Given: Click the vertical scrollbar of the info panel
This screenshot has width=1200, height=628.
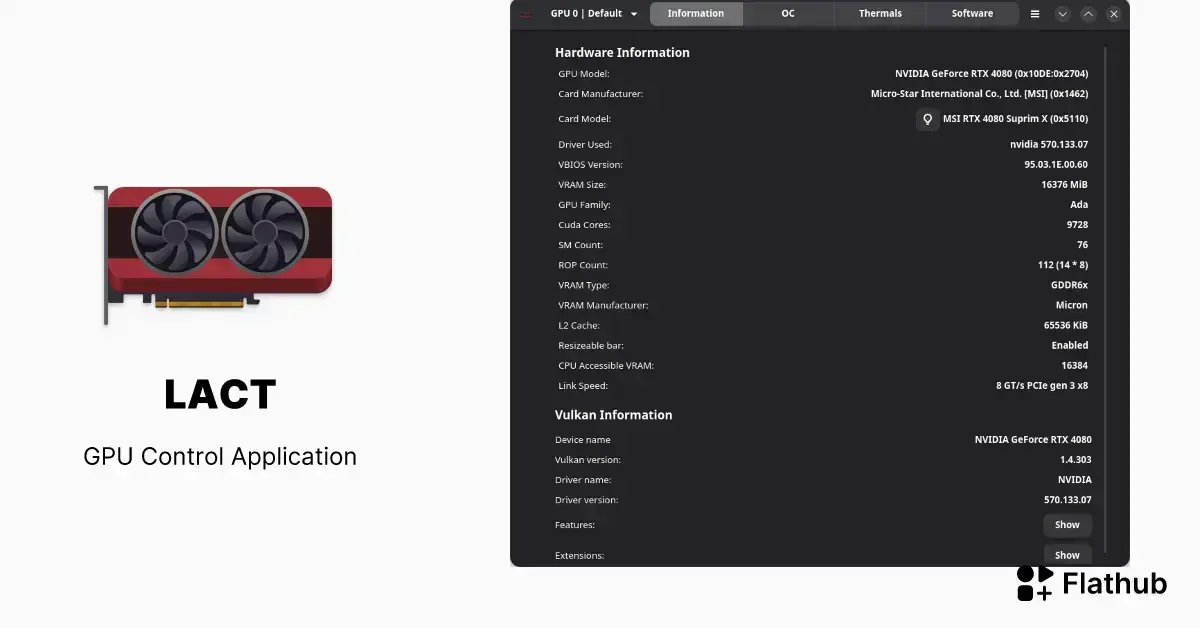Looking at the screenshot, I should coord(1105,300).
